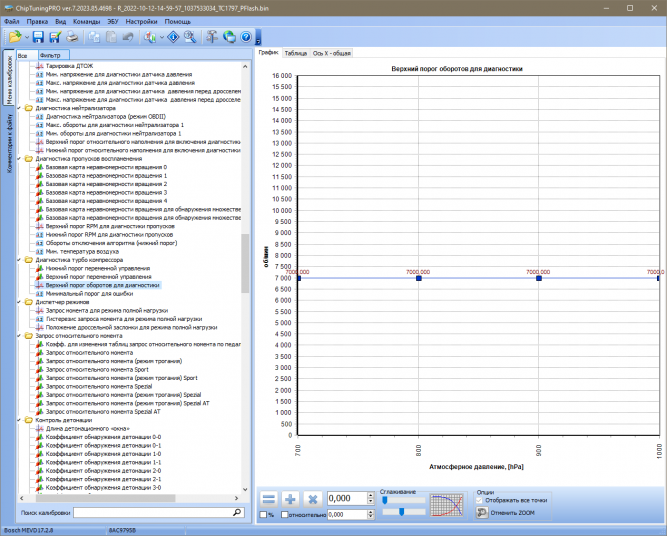
Task: Open the 'Комментарии к файлу' side tab
Action: (x=9, y=143)
